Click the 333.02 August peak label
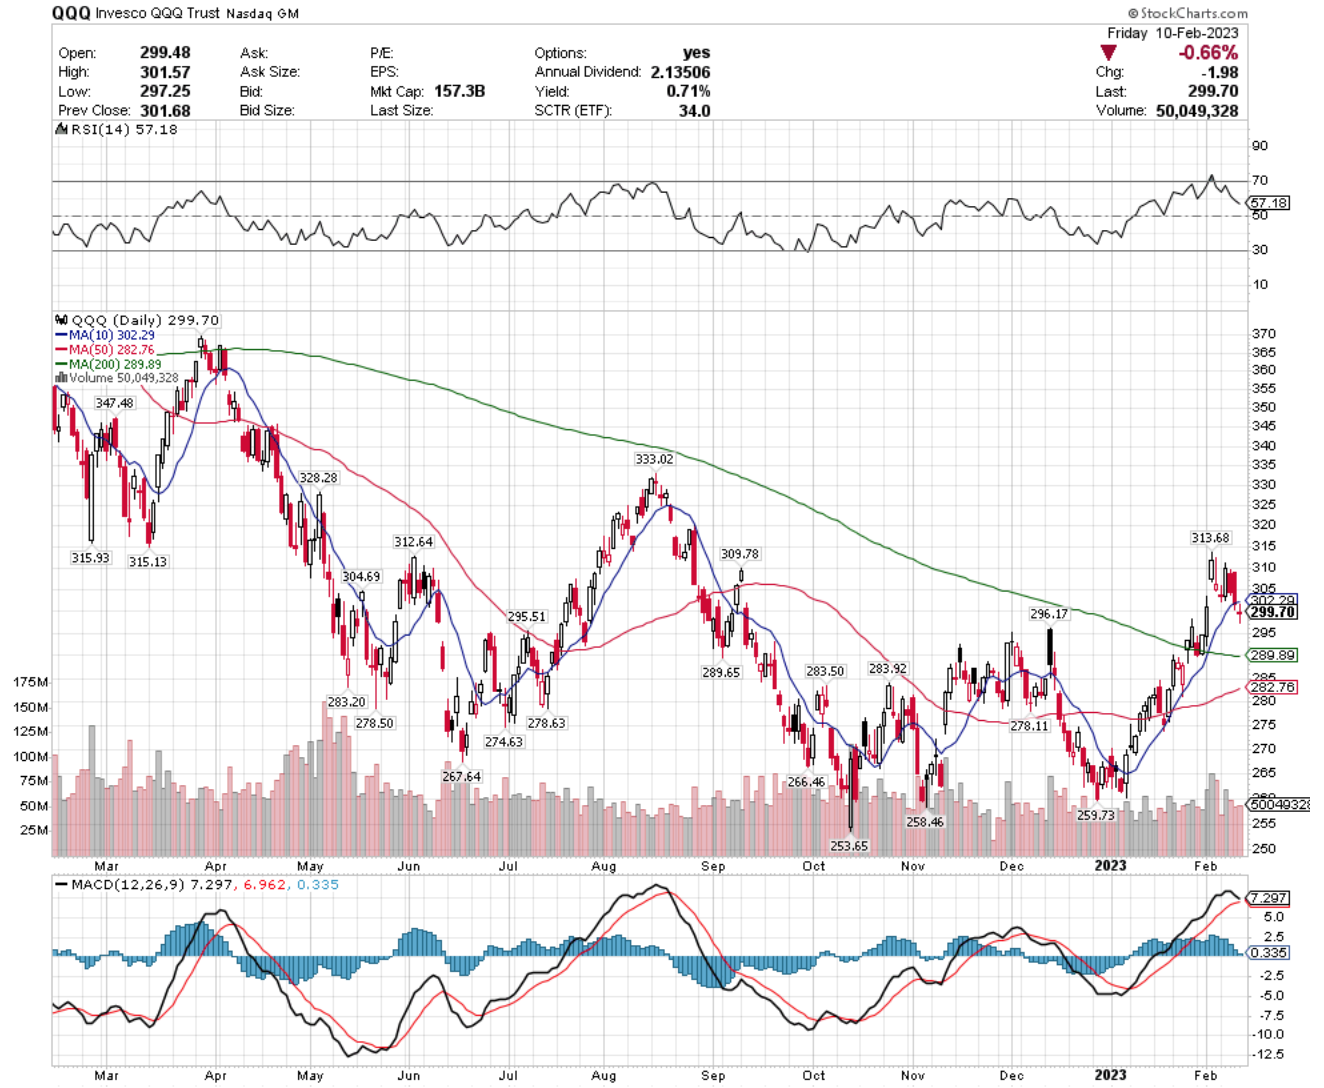 coord(654,459)
